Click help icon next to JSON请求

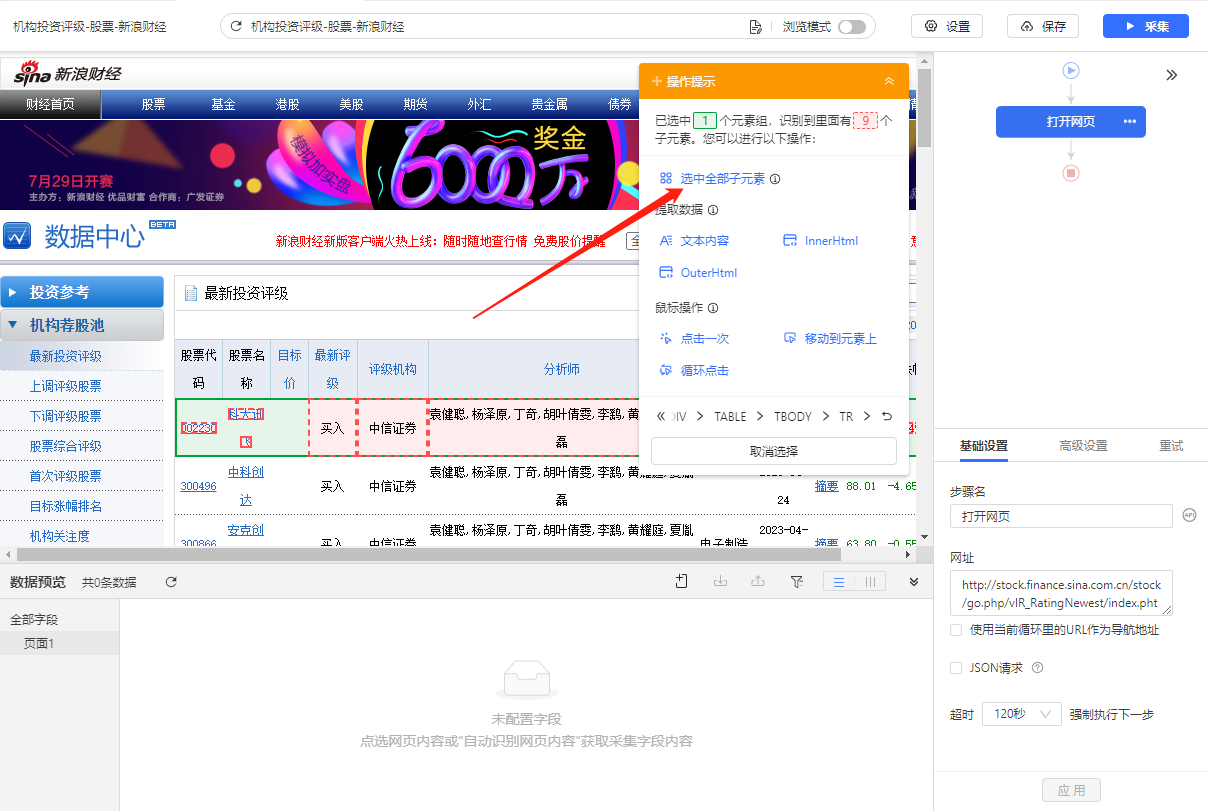point(1038,667)
